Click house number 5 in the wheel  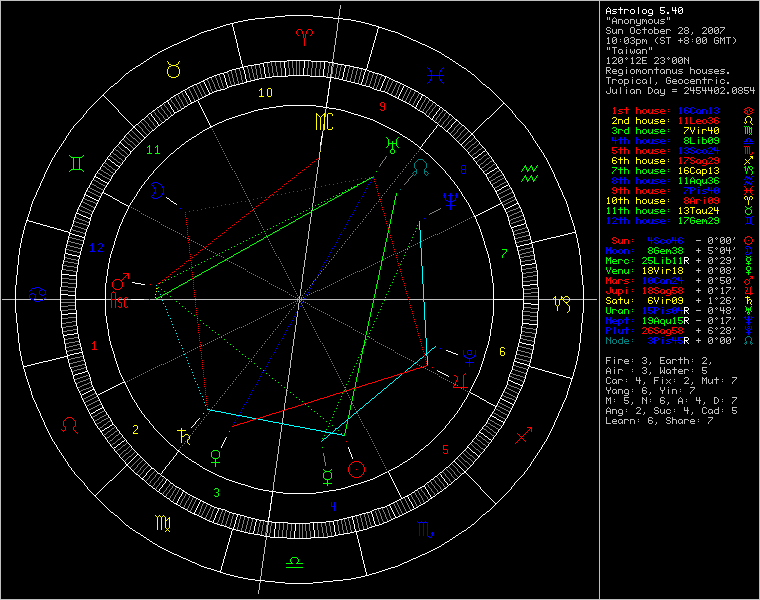click(x=445, y=450)
